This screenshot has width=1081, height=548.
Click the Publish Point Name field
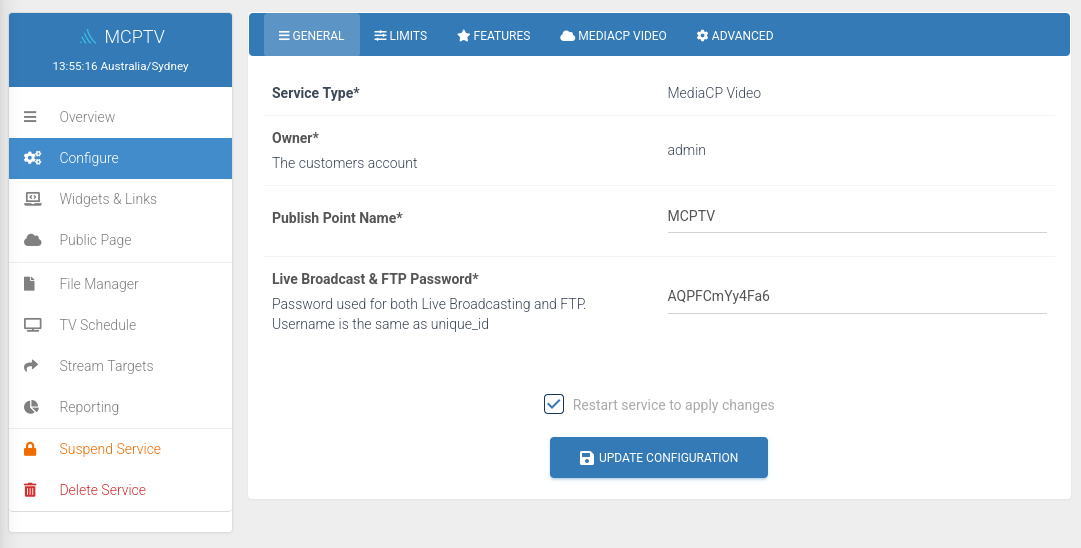click(x=857, y=217)
